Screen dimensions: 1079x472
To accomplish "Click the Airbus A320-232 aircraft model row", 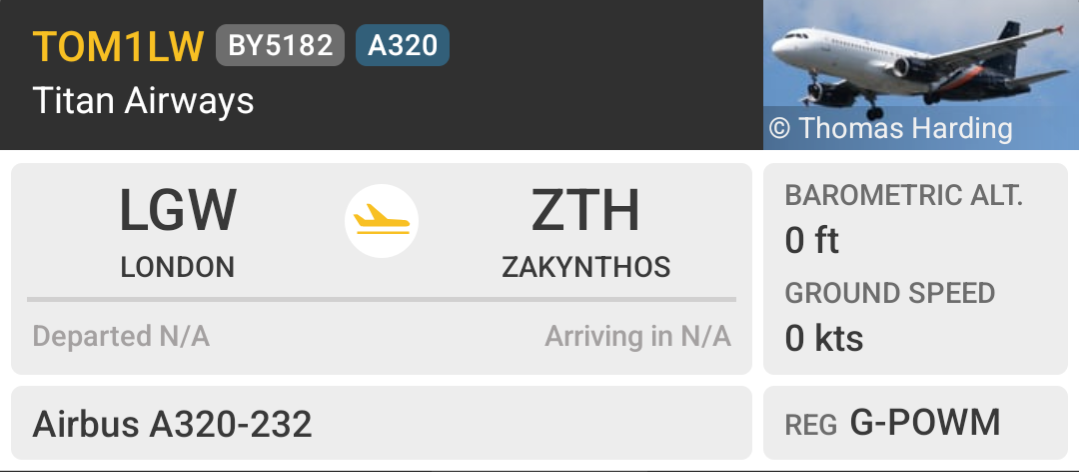I will click(x=381, y=423).
